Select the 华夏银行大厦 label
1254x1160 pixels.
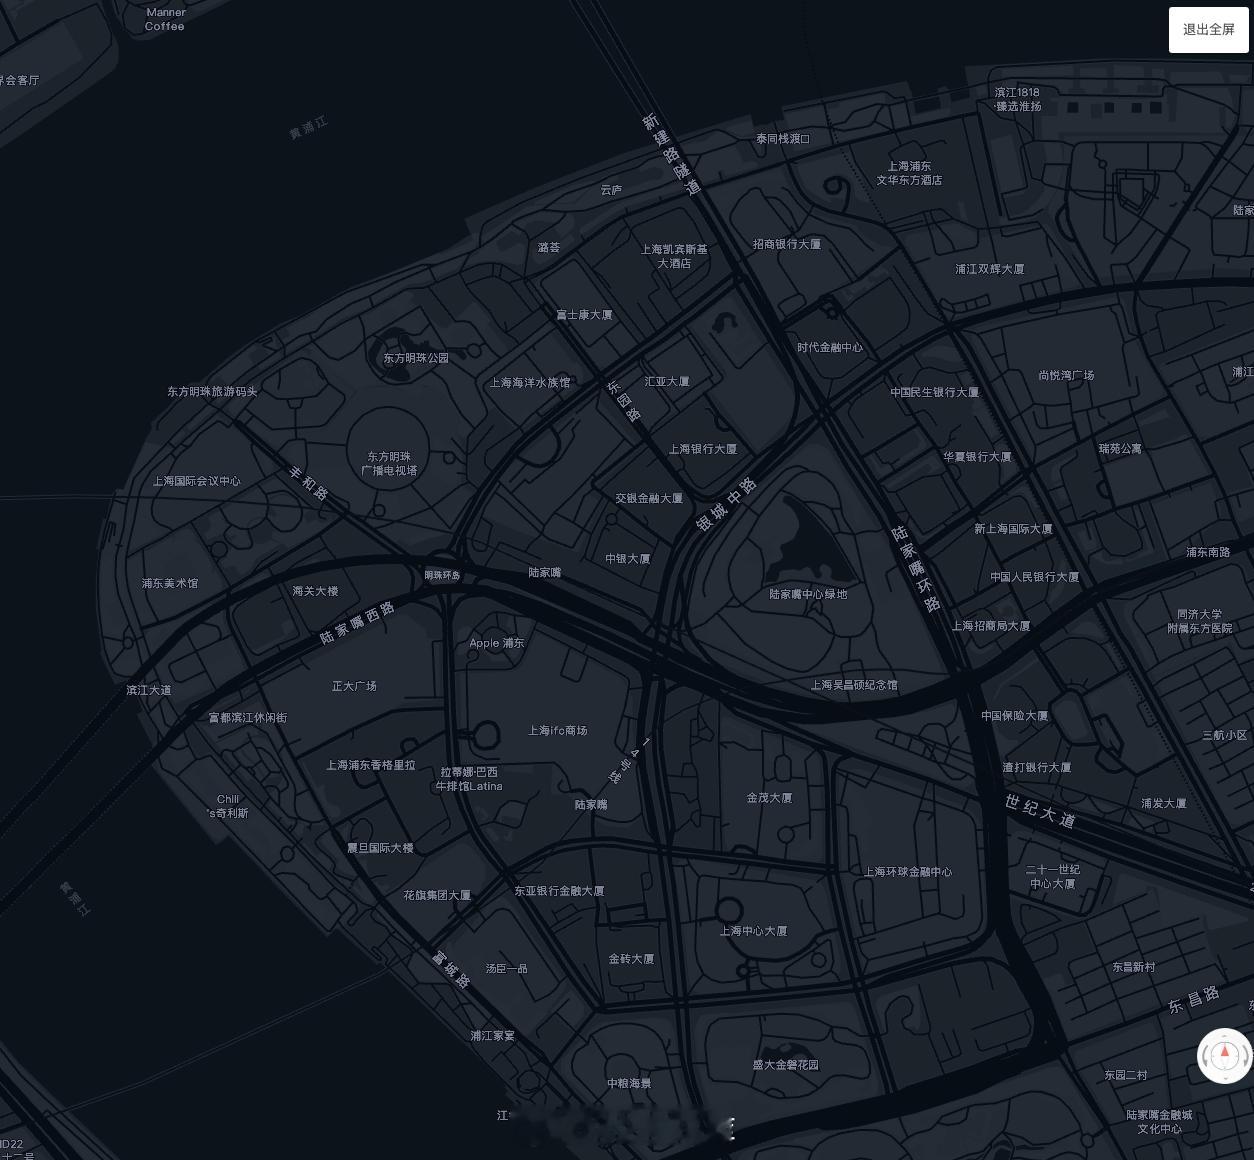click(977, 457)
